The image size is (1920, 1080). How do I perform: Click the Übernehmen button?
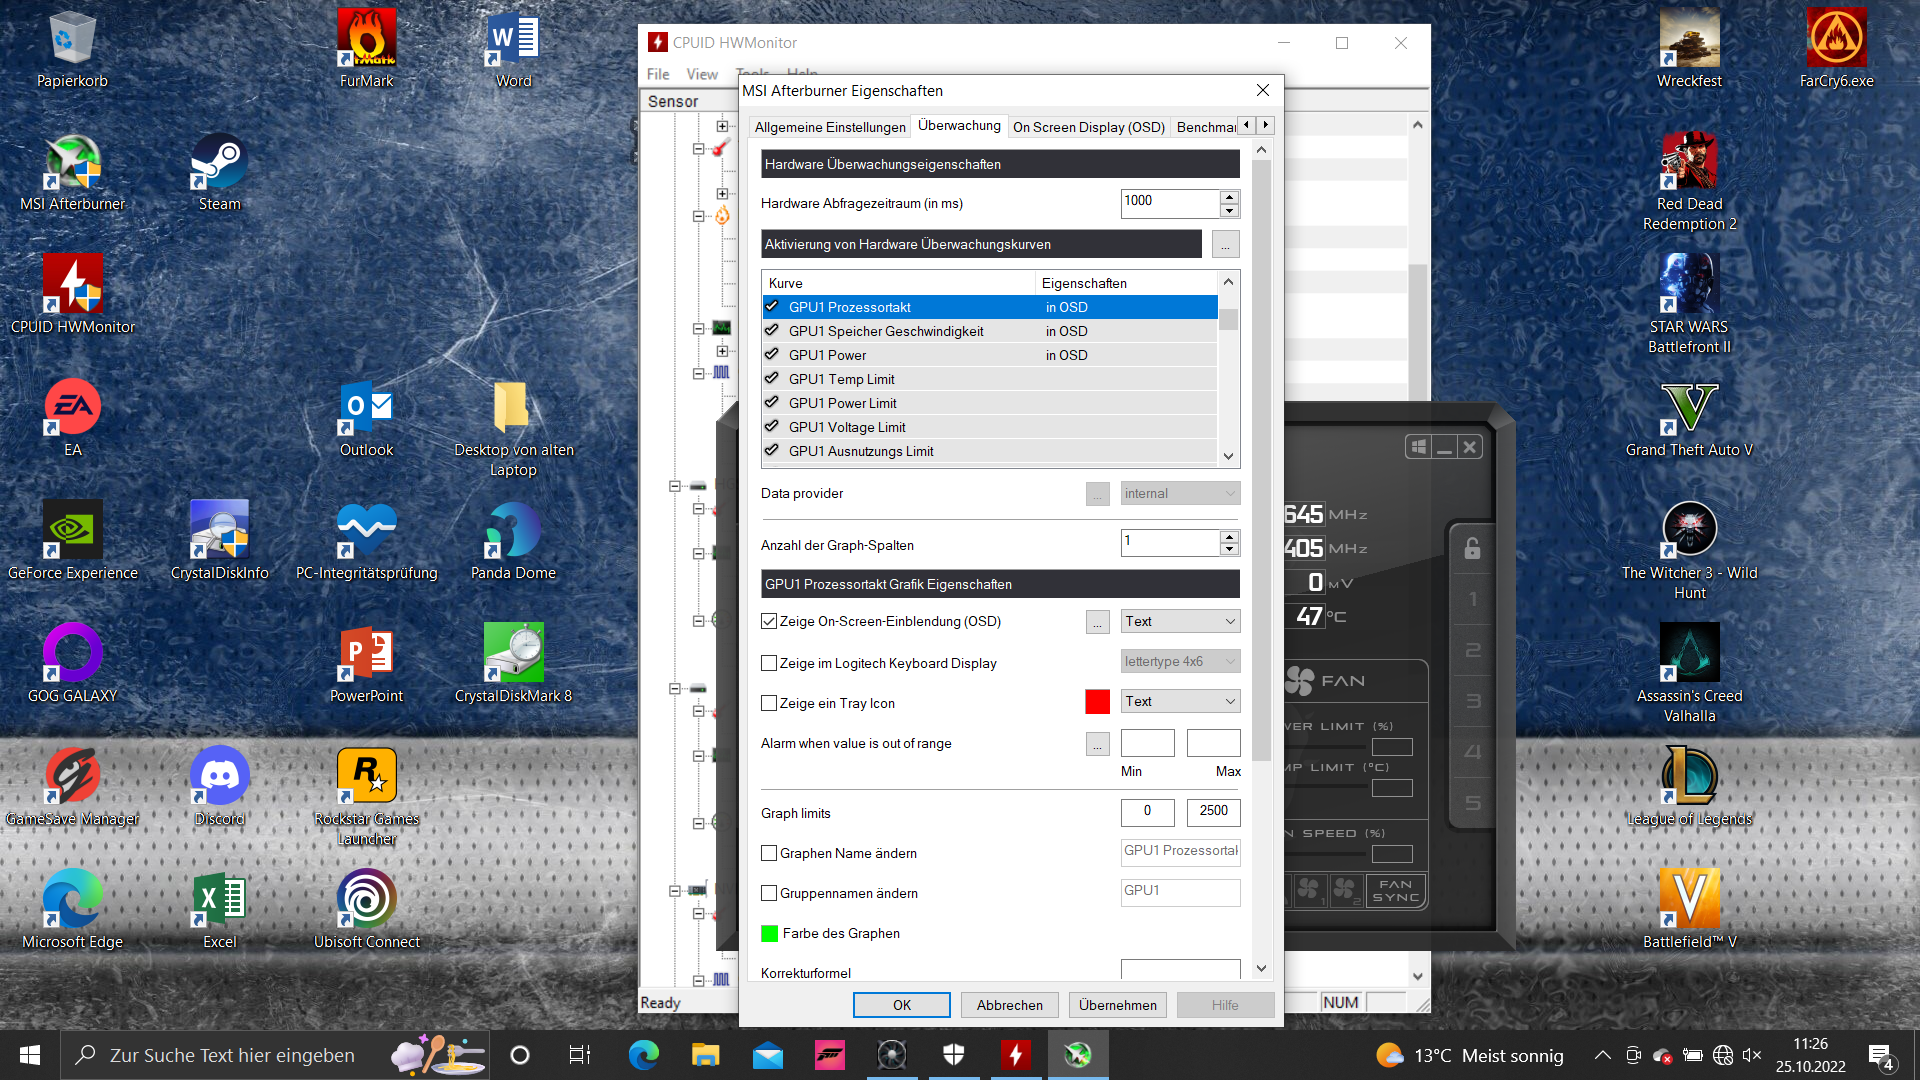pos(1117,1005)
